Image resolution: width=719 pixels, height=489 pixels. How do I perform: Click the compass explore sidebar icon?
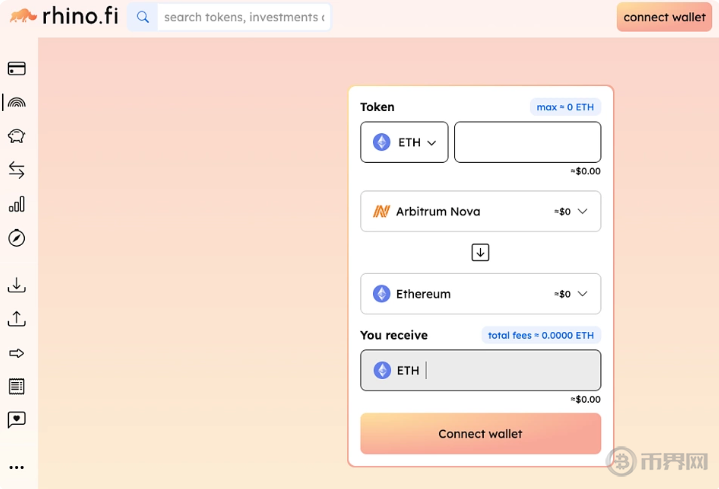16,238
